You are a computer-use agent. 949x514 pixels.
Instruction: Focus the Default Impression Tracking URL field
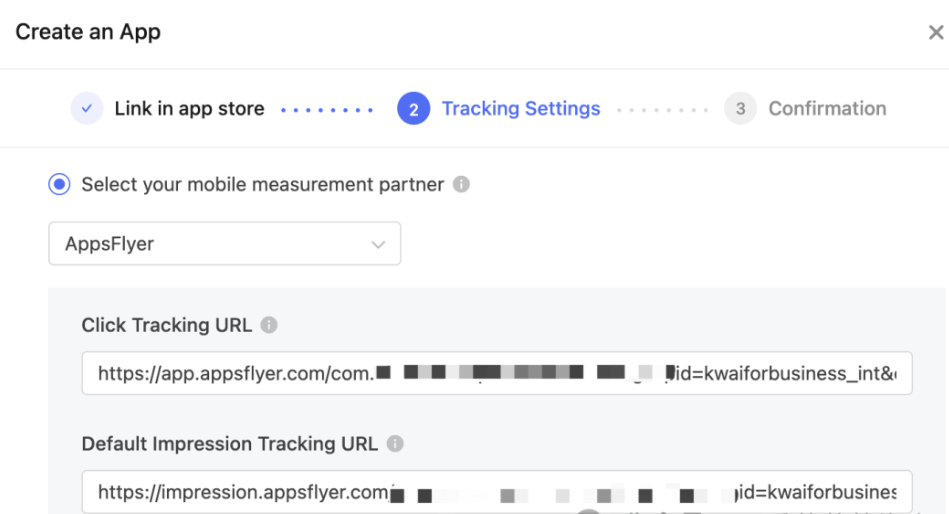(497, 492)
